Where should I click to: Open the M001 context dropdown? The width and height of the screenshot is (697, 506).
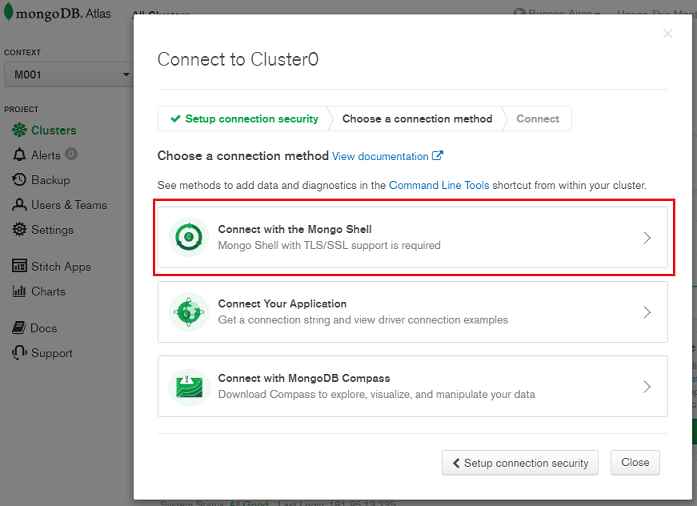point(68,74)
